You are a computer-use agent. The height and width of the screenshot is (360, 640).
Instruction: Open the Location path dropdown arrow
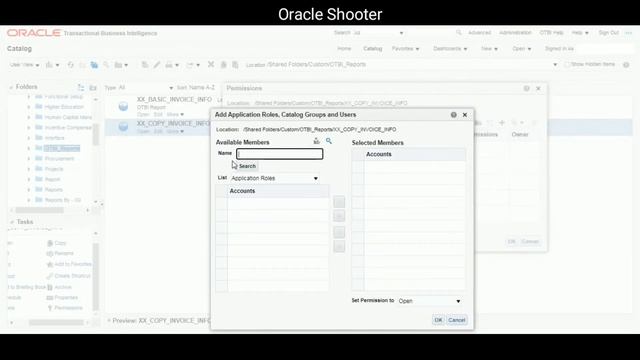[x=555, y=64]
